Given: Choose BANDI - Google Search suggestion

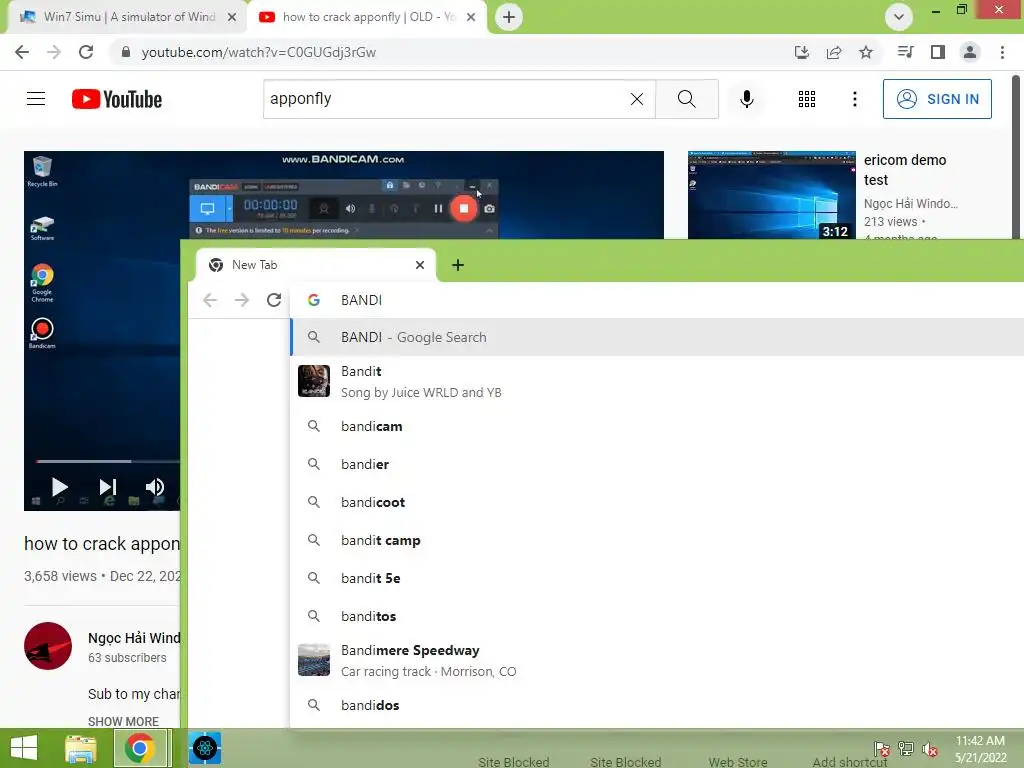Looking at the screenshot, I should pyautogui.click(x=657, y=337).
